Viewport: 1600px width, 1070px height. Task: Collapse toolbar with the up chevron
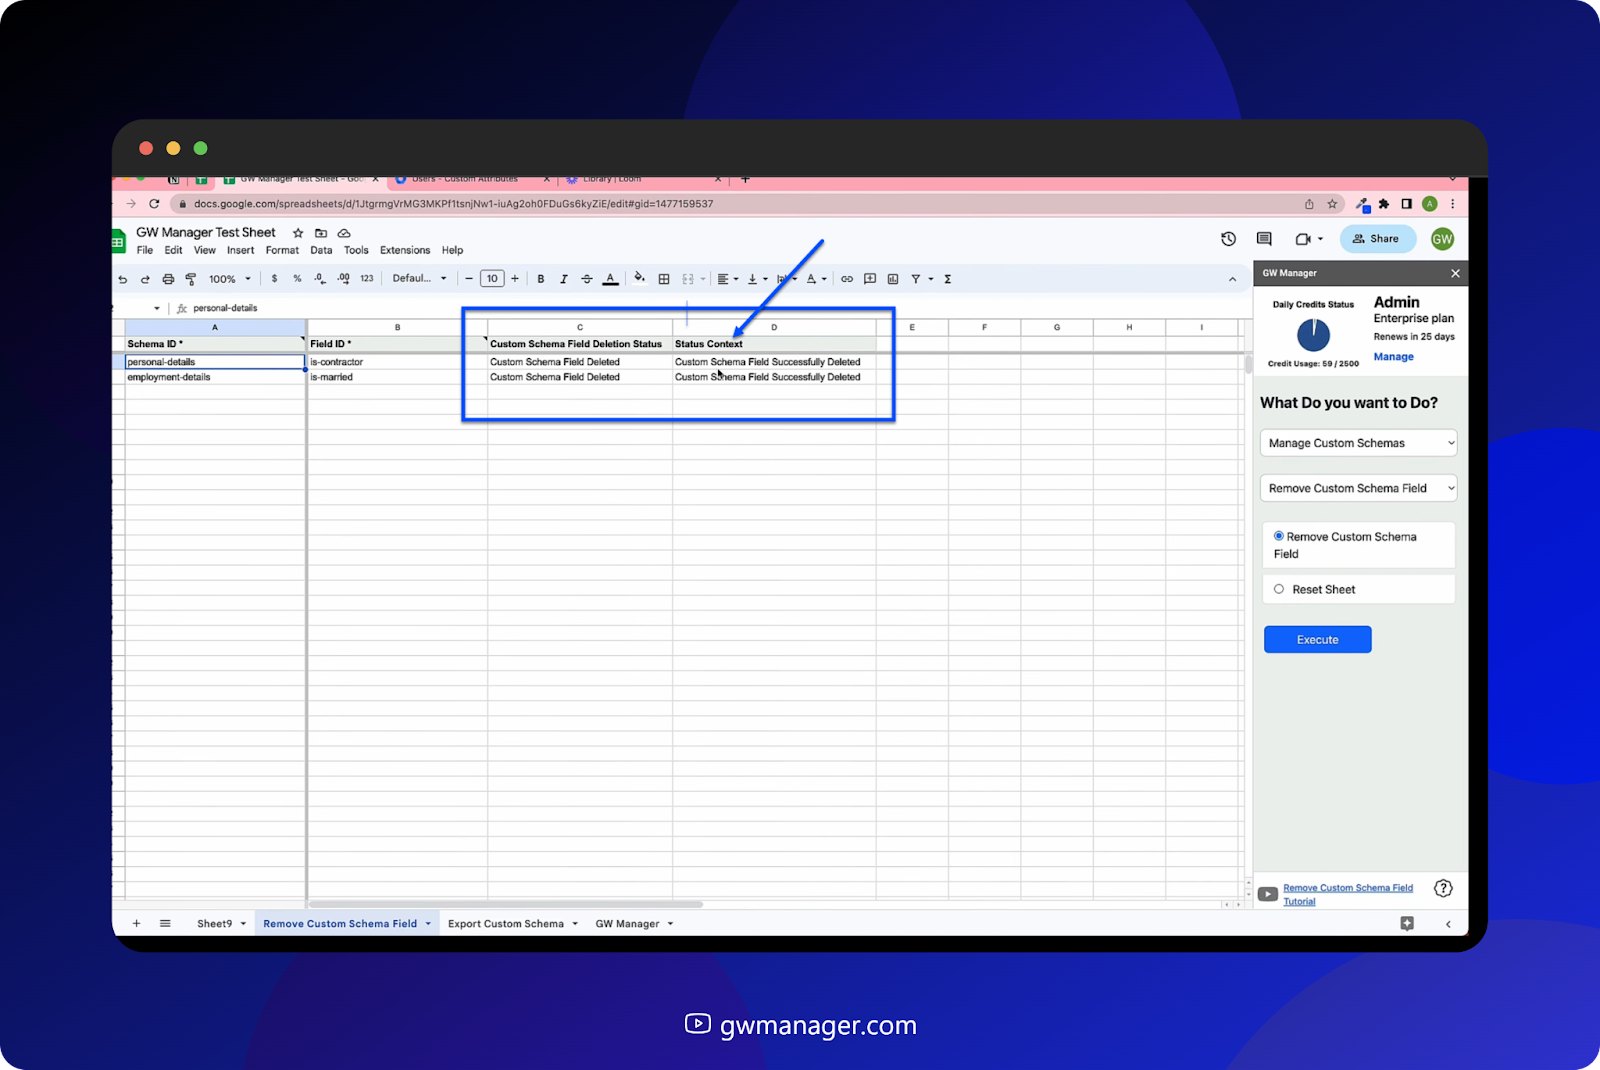[1232, 280]
